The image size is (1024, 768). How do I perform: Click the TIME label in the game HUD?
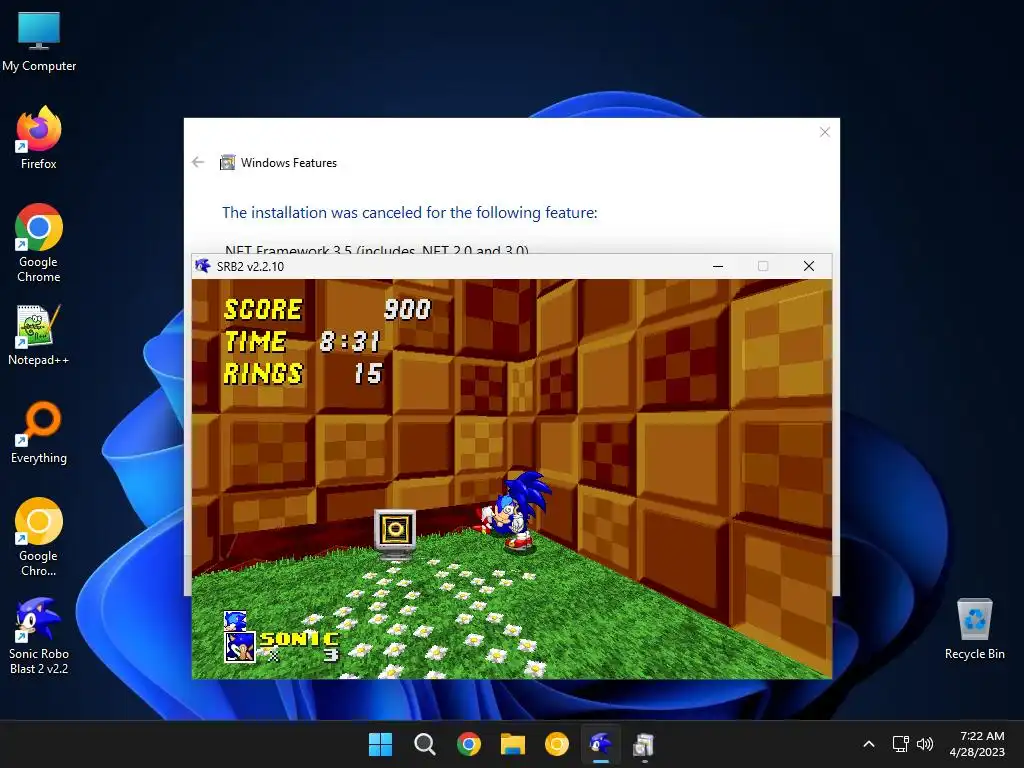click(255, 342)
